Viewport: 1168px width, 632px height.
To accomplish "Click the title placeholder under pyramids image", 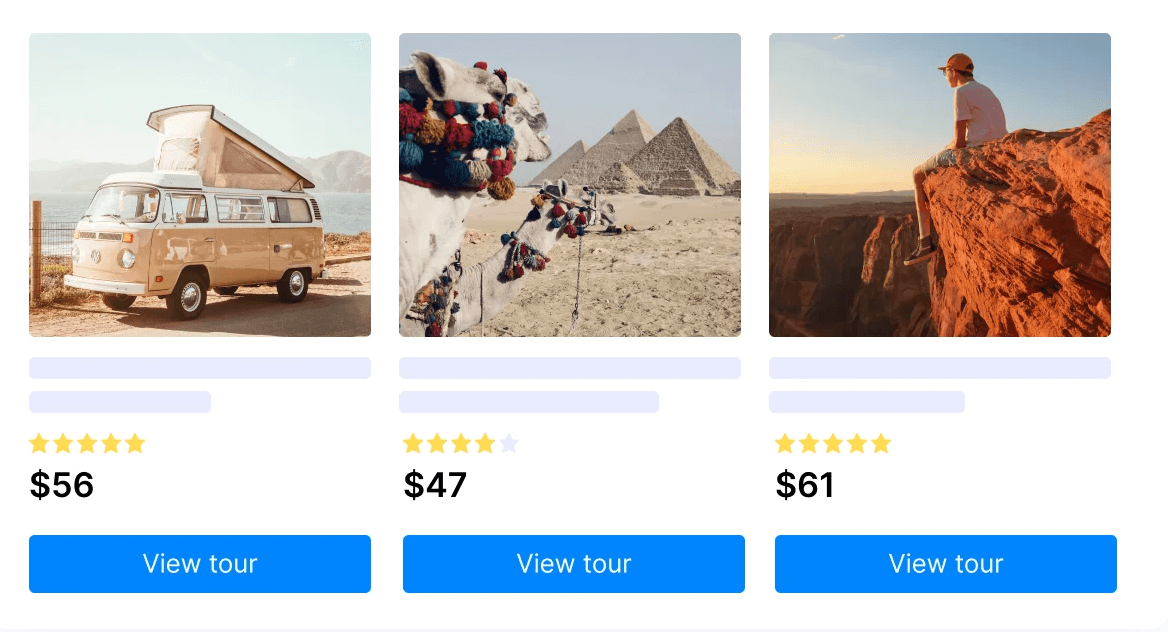I will (570, 368).
